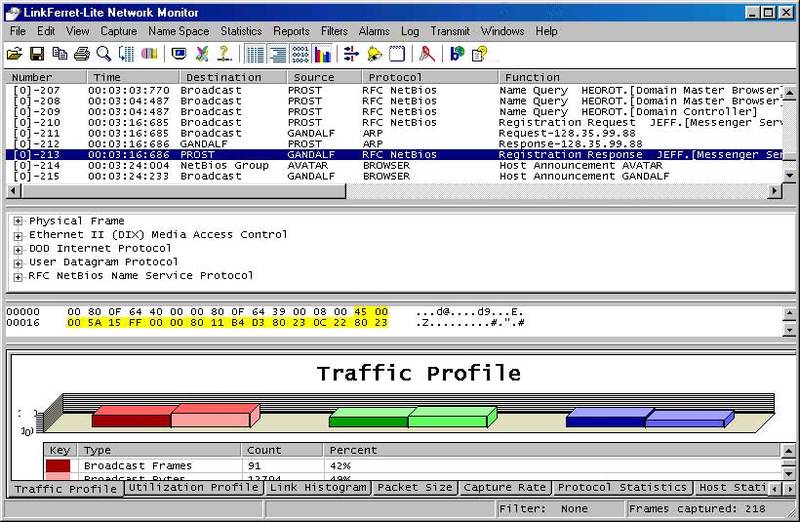Open the Statistics menu

pyautogui.click(x=241, y=31)
